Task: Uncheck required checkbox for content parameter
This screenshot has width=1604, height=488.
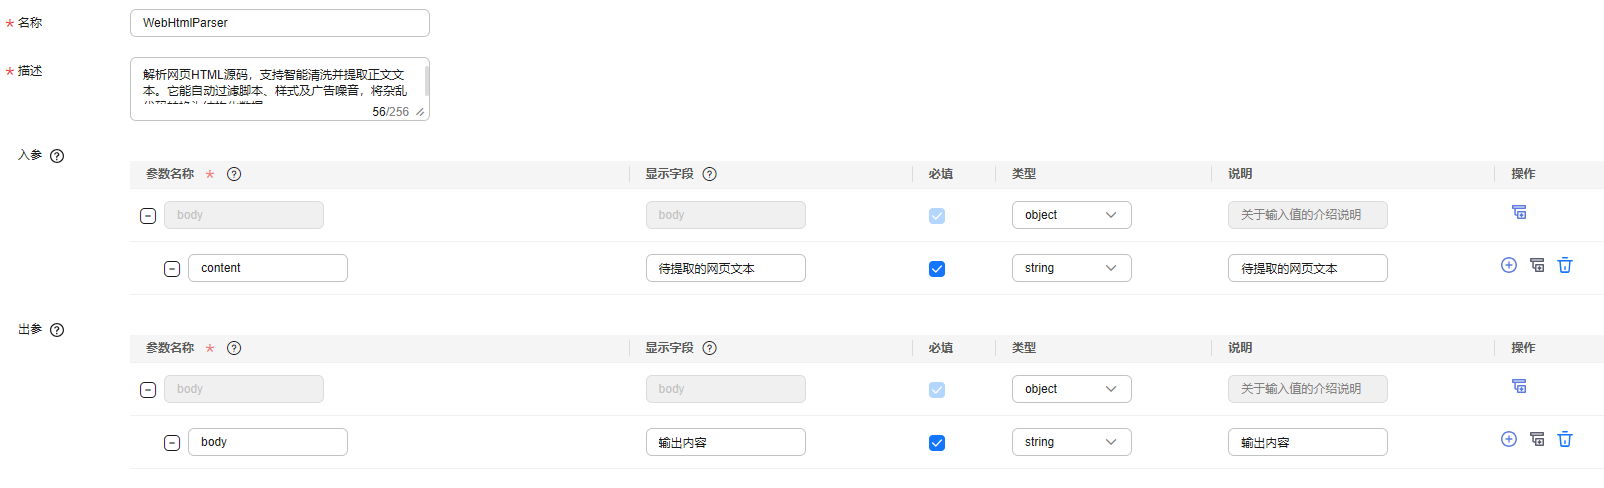Action: [x=937, y=269]
